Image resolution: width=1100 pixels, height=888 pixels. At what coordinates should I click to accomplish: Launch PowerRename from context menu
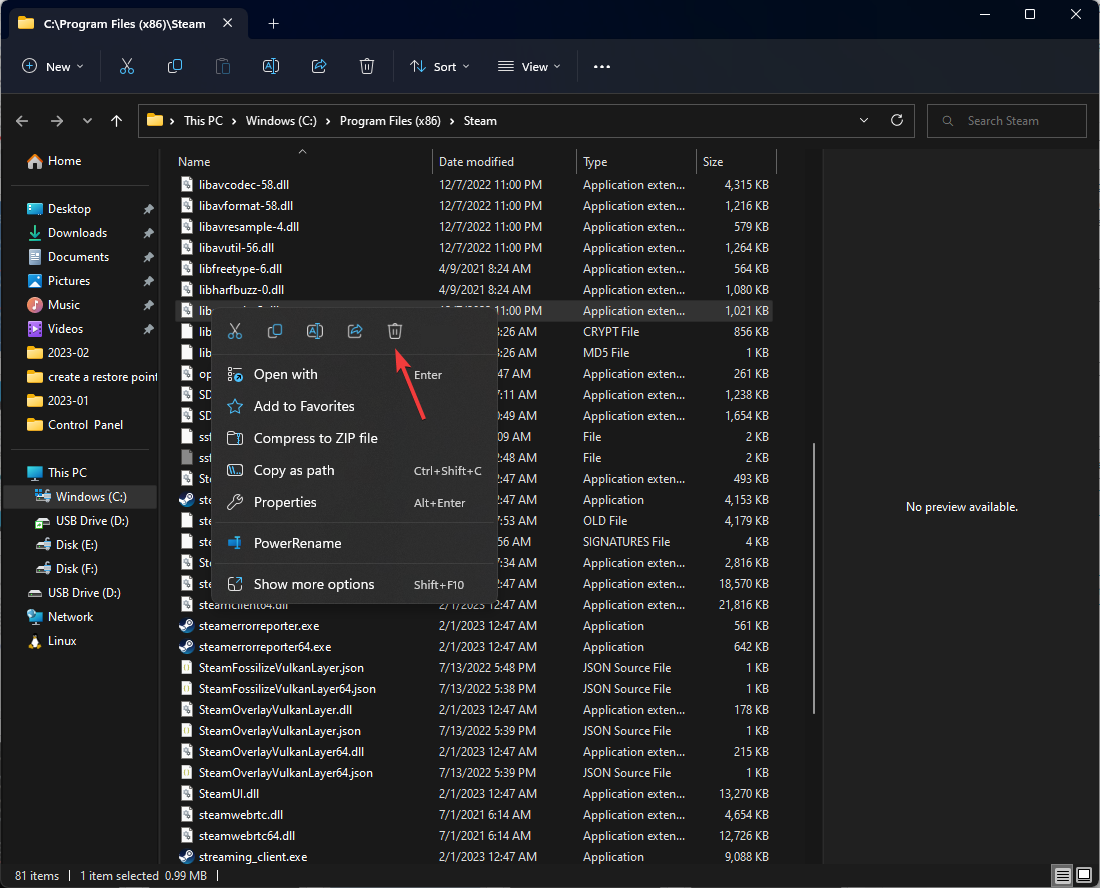click(354, 543)
